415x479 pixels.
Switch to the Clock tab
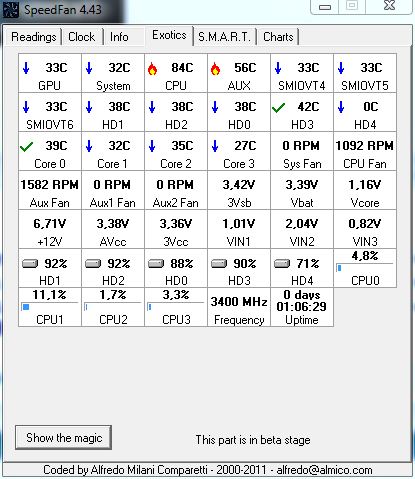(x=82, y=37)
